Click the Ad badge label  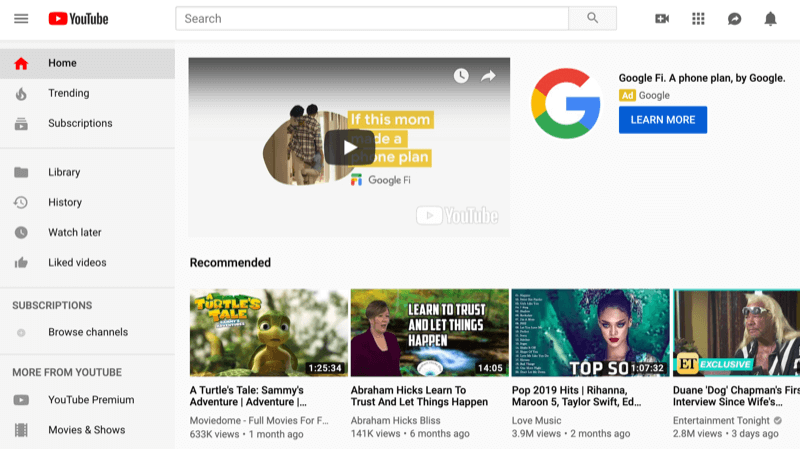click(627, 95)
